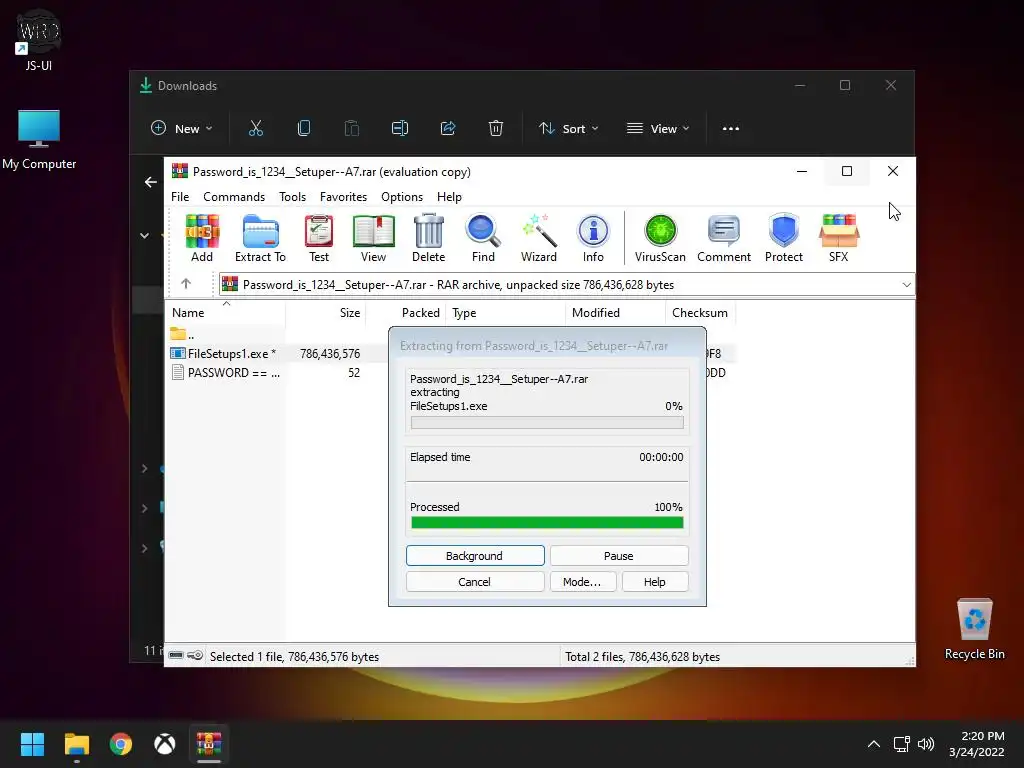Cancel the extraction
The height and width of the screenshot is (768, 1024).
tap(475, 582)
